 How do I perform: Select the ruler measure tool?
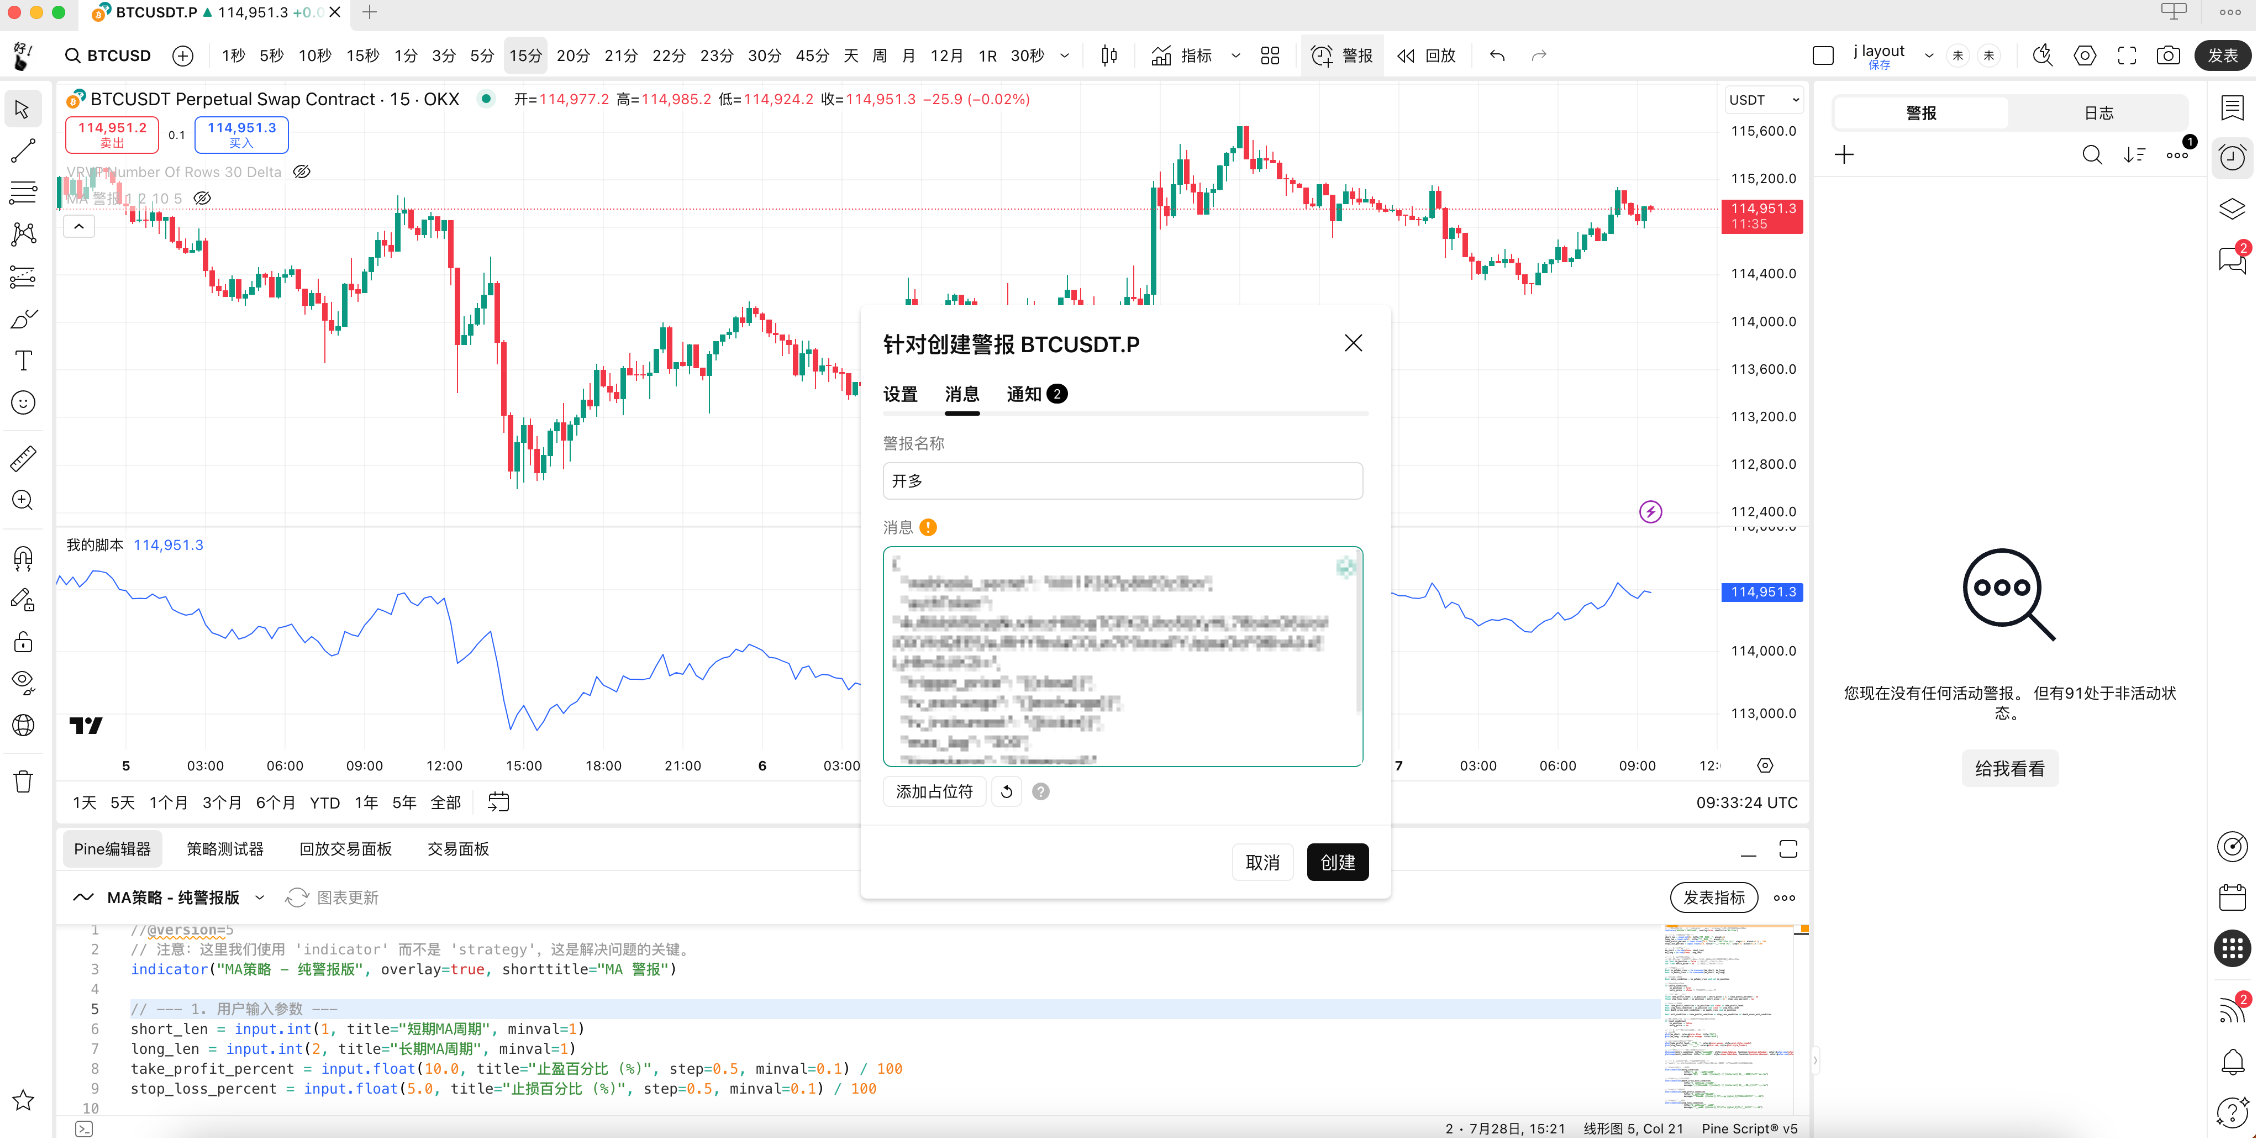[x=23, y=458]
